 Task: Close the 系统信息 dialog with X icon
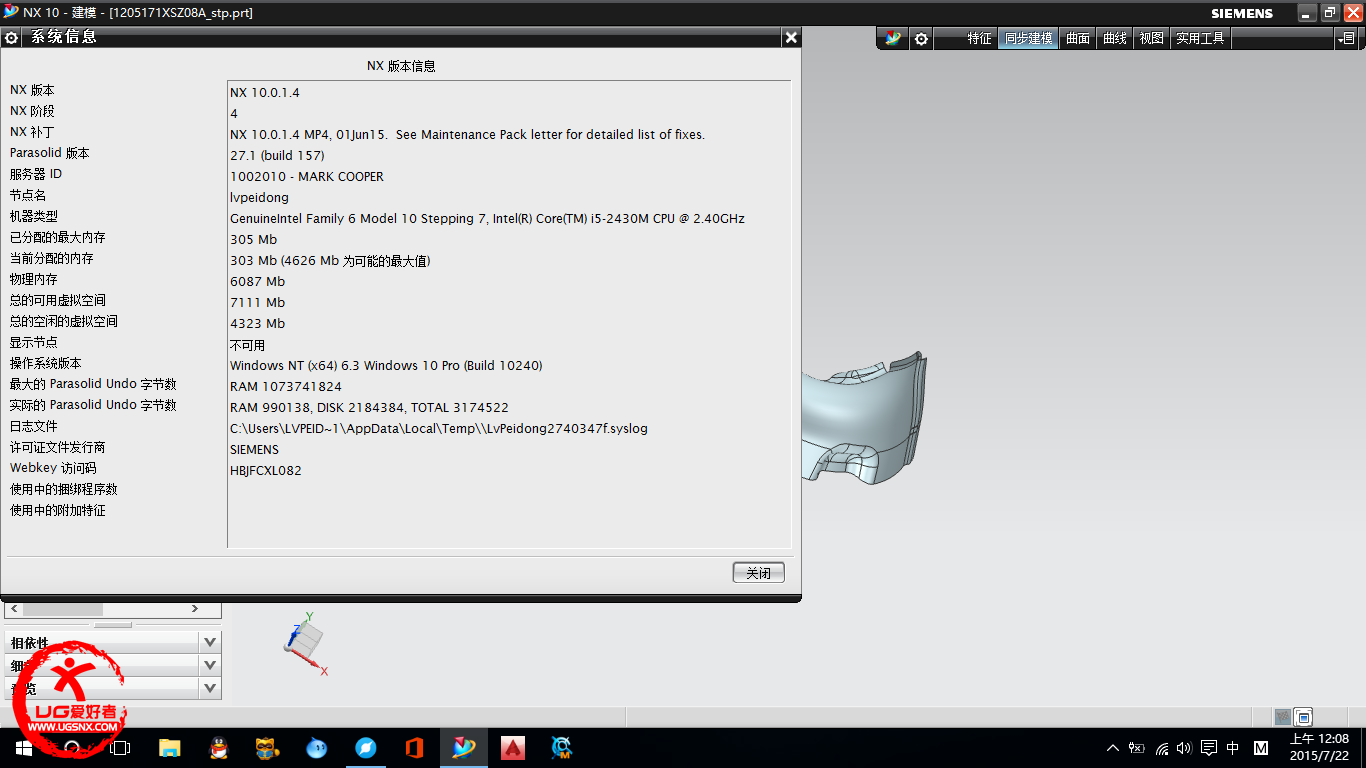[x=791, y=37]
